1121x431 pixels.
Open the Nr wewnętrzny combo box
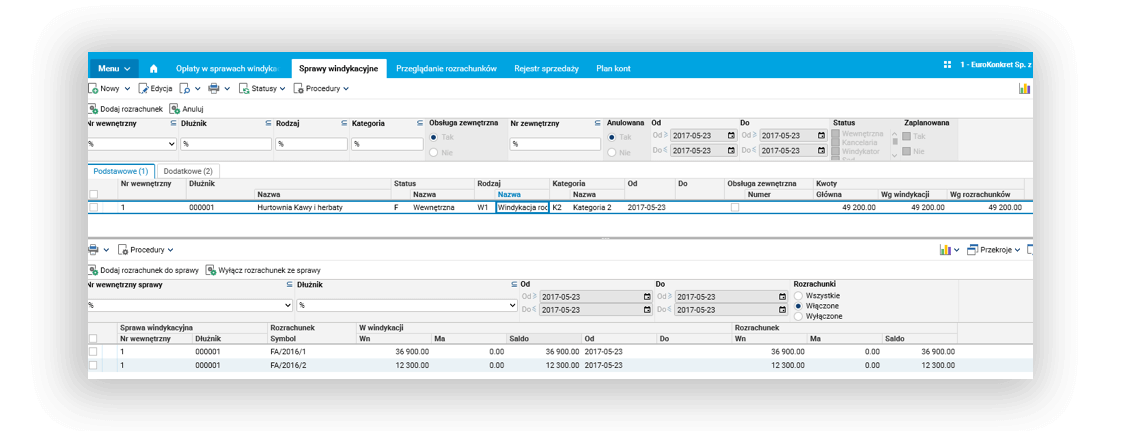[x=132, y=144]
